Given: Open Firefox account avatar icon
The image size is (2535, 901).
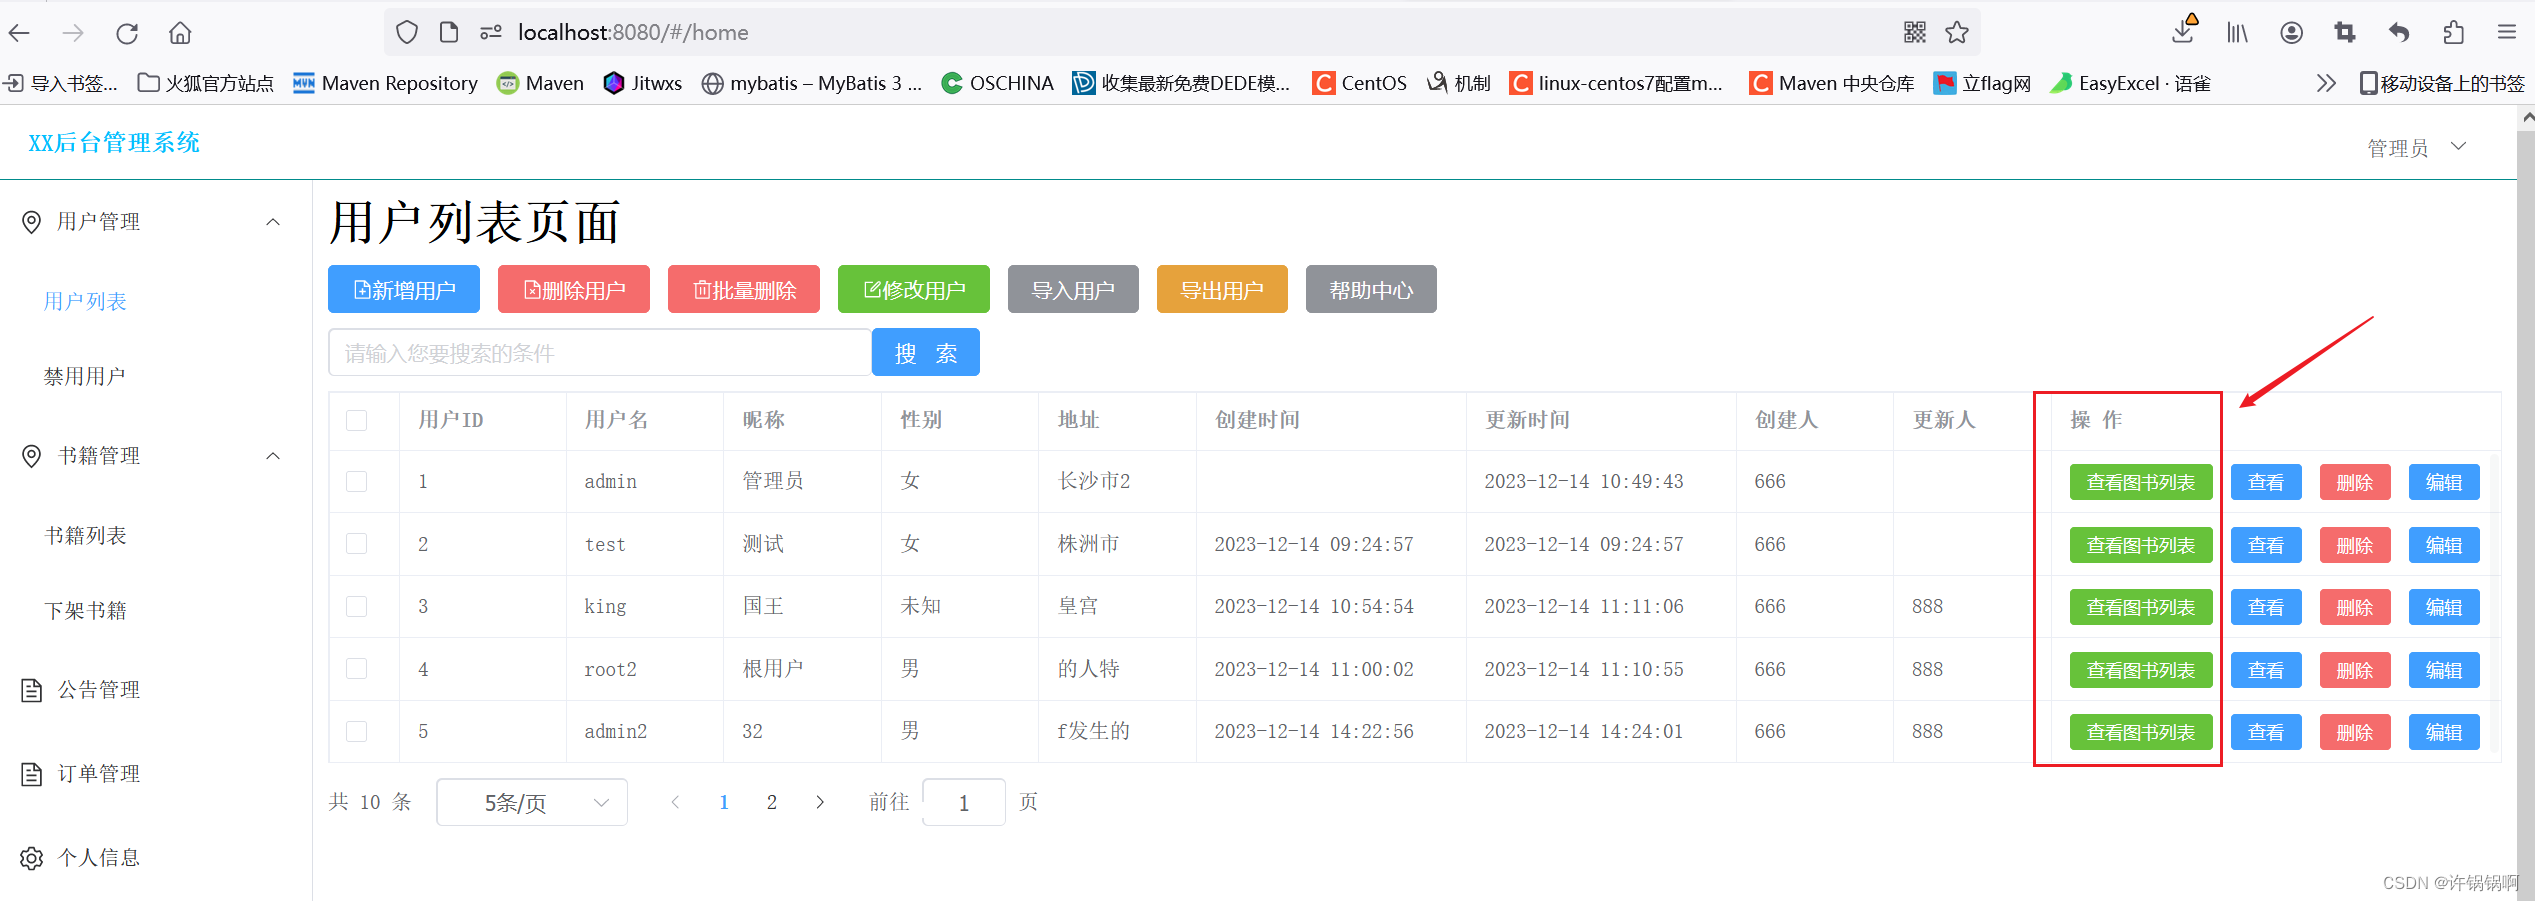Looking at the screenshot, I should [2292, 33].
